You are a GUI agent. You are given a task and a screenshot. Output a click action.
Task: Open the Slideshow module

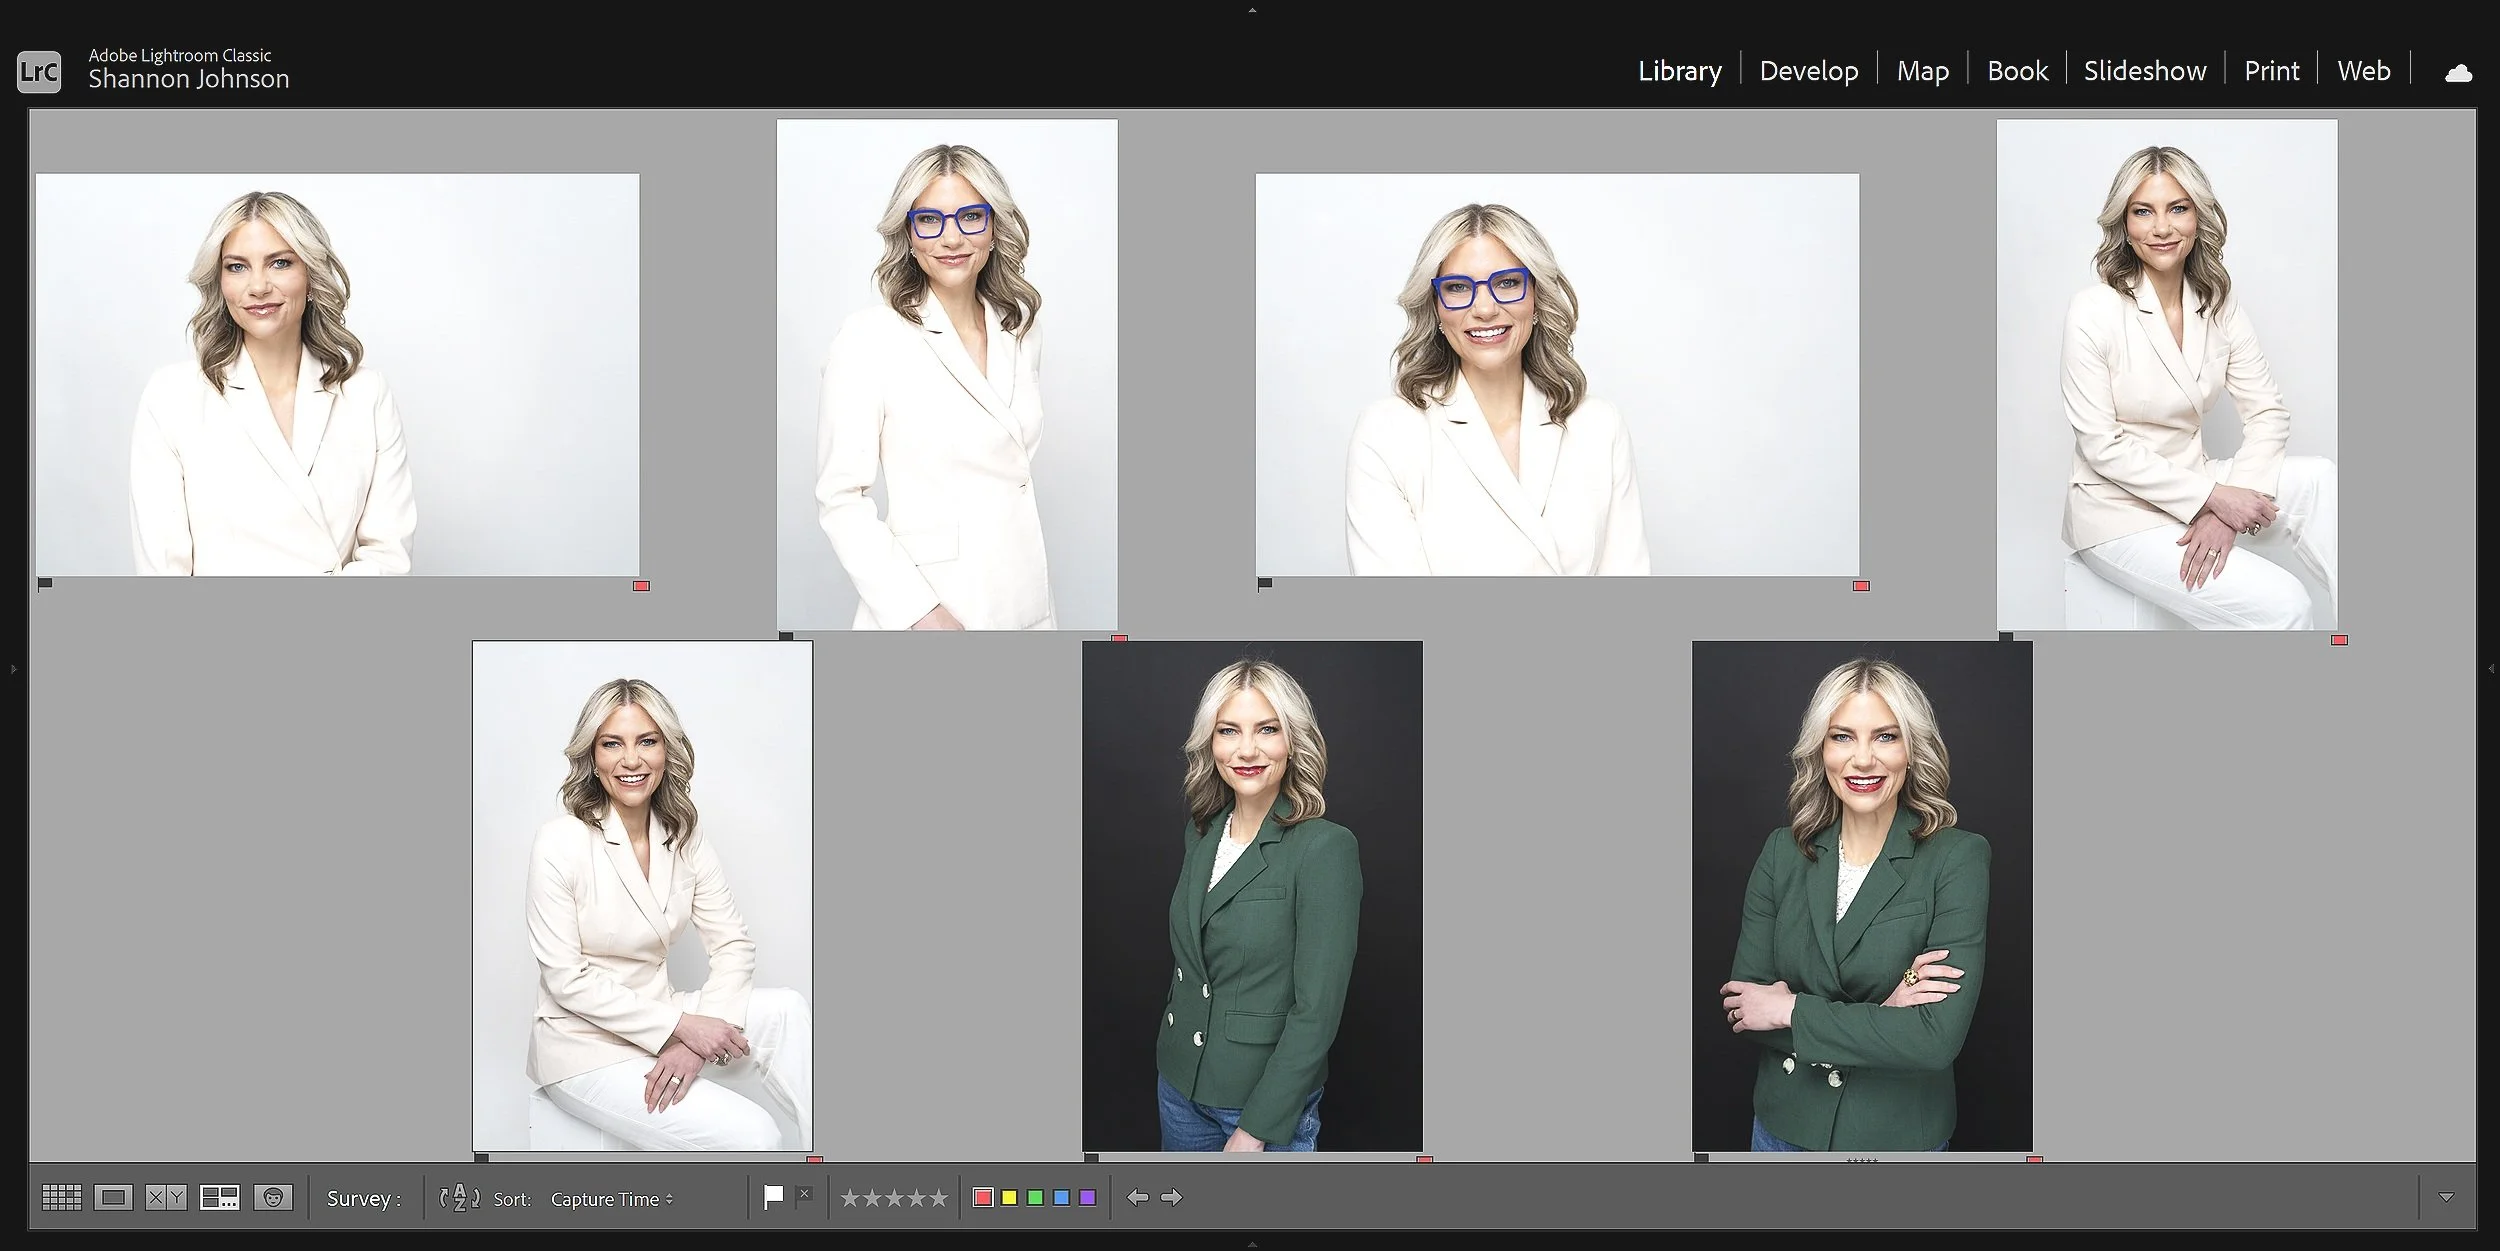2144,71
